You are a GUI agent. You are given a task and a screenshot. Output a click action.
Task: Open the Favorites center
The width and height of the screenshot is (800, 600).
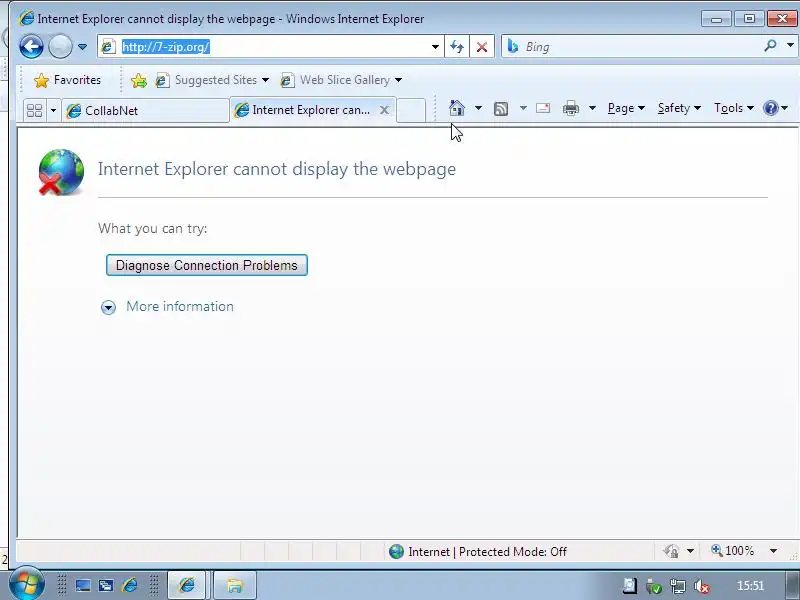click(x=67, y=80)
